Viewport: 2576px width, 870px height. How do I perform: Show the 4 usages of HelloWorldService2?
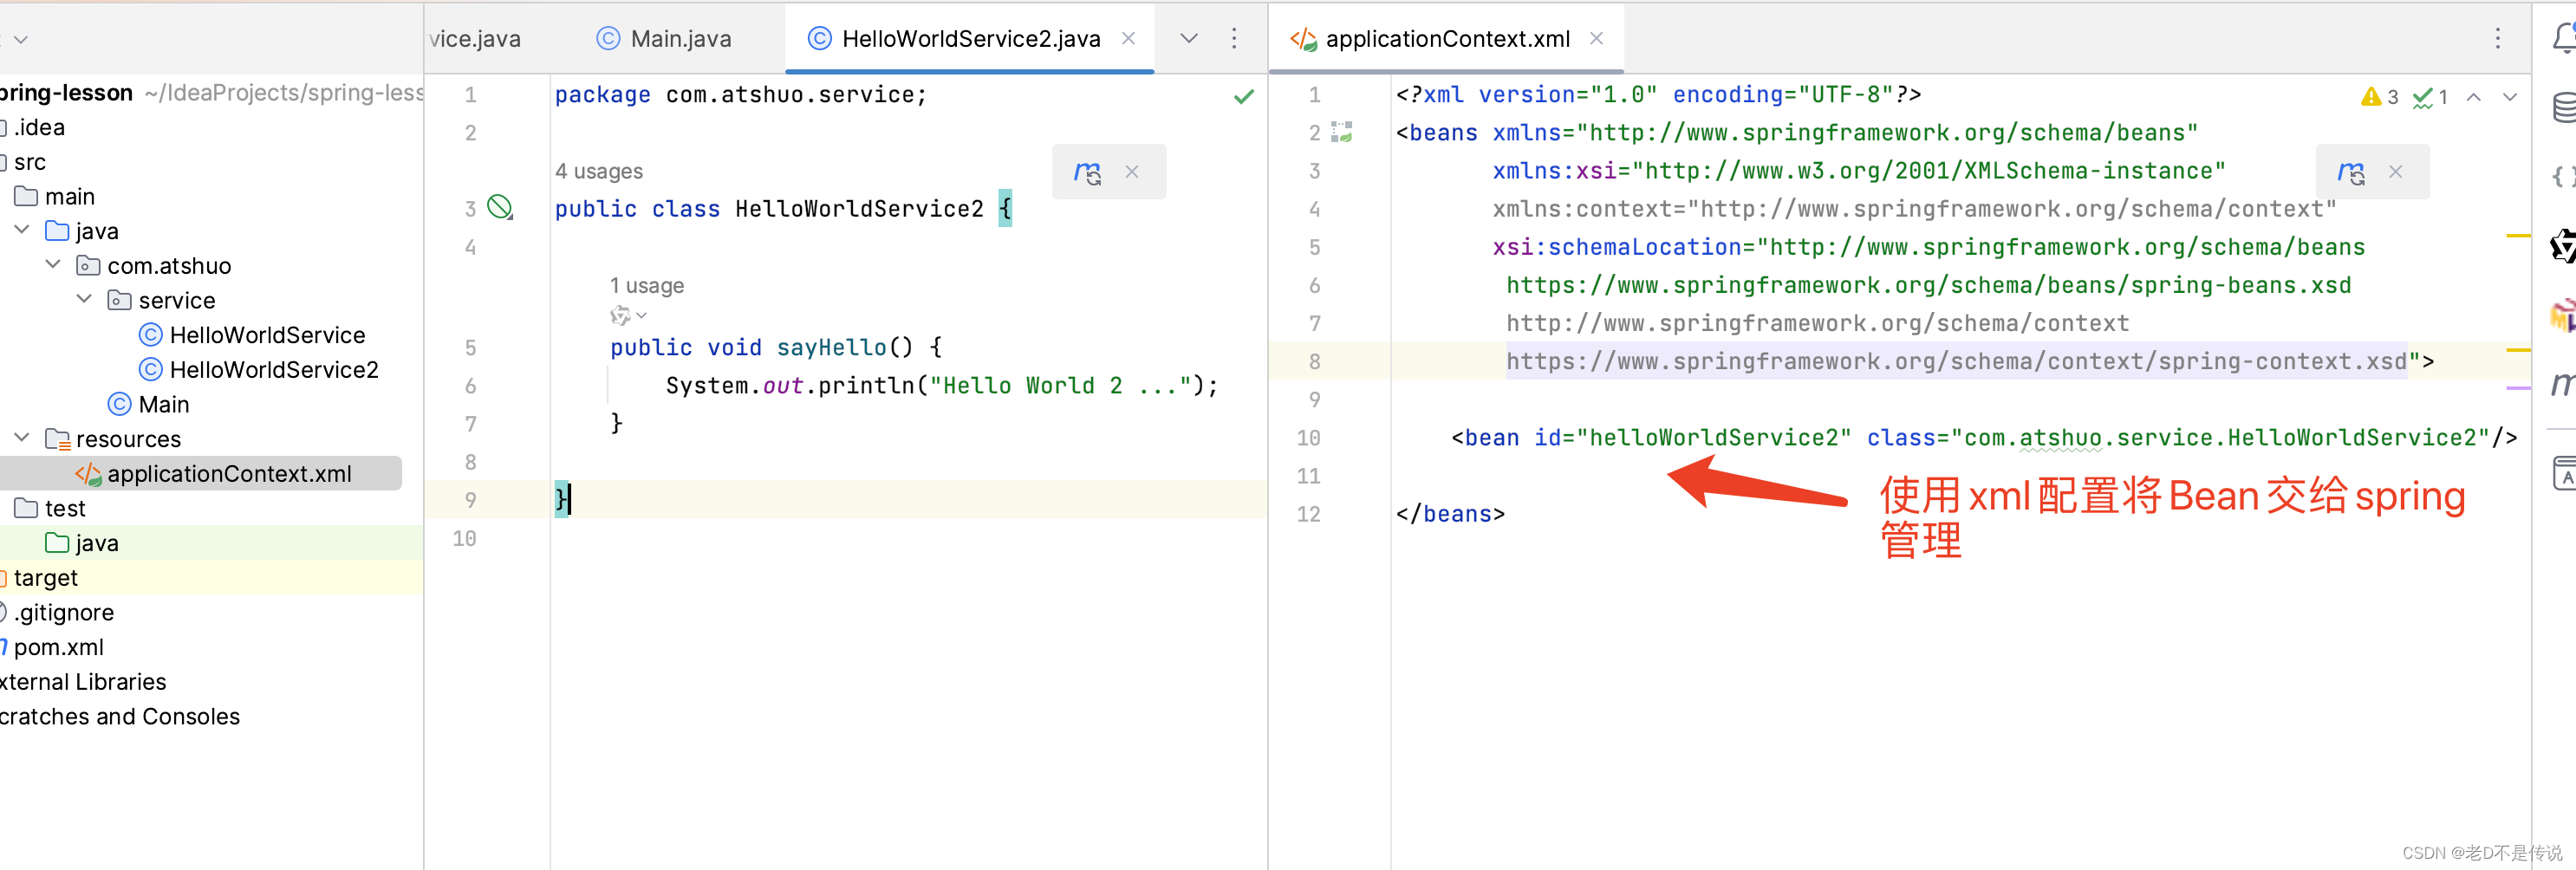(x=599, y=171)
